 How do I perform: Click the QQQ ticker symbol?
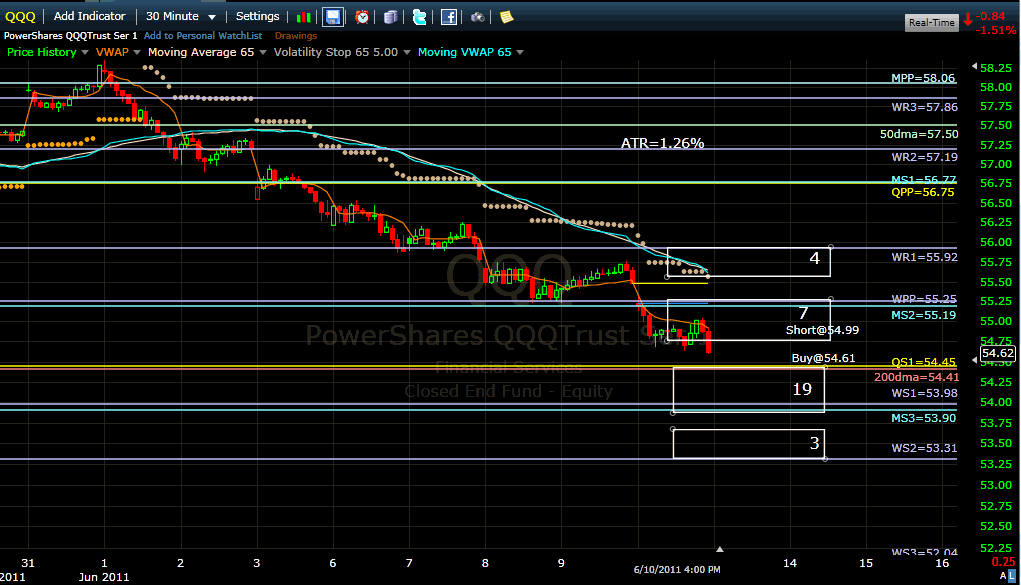20,17
